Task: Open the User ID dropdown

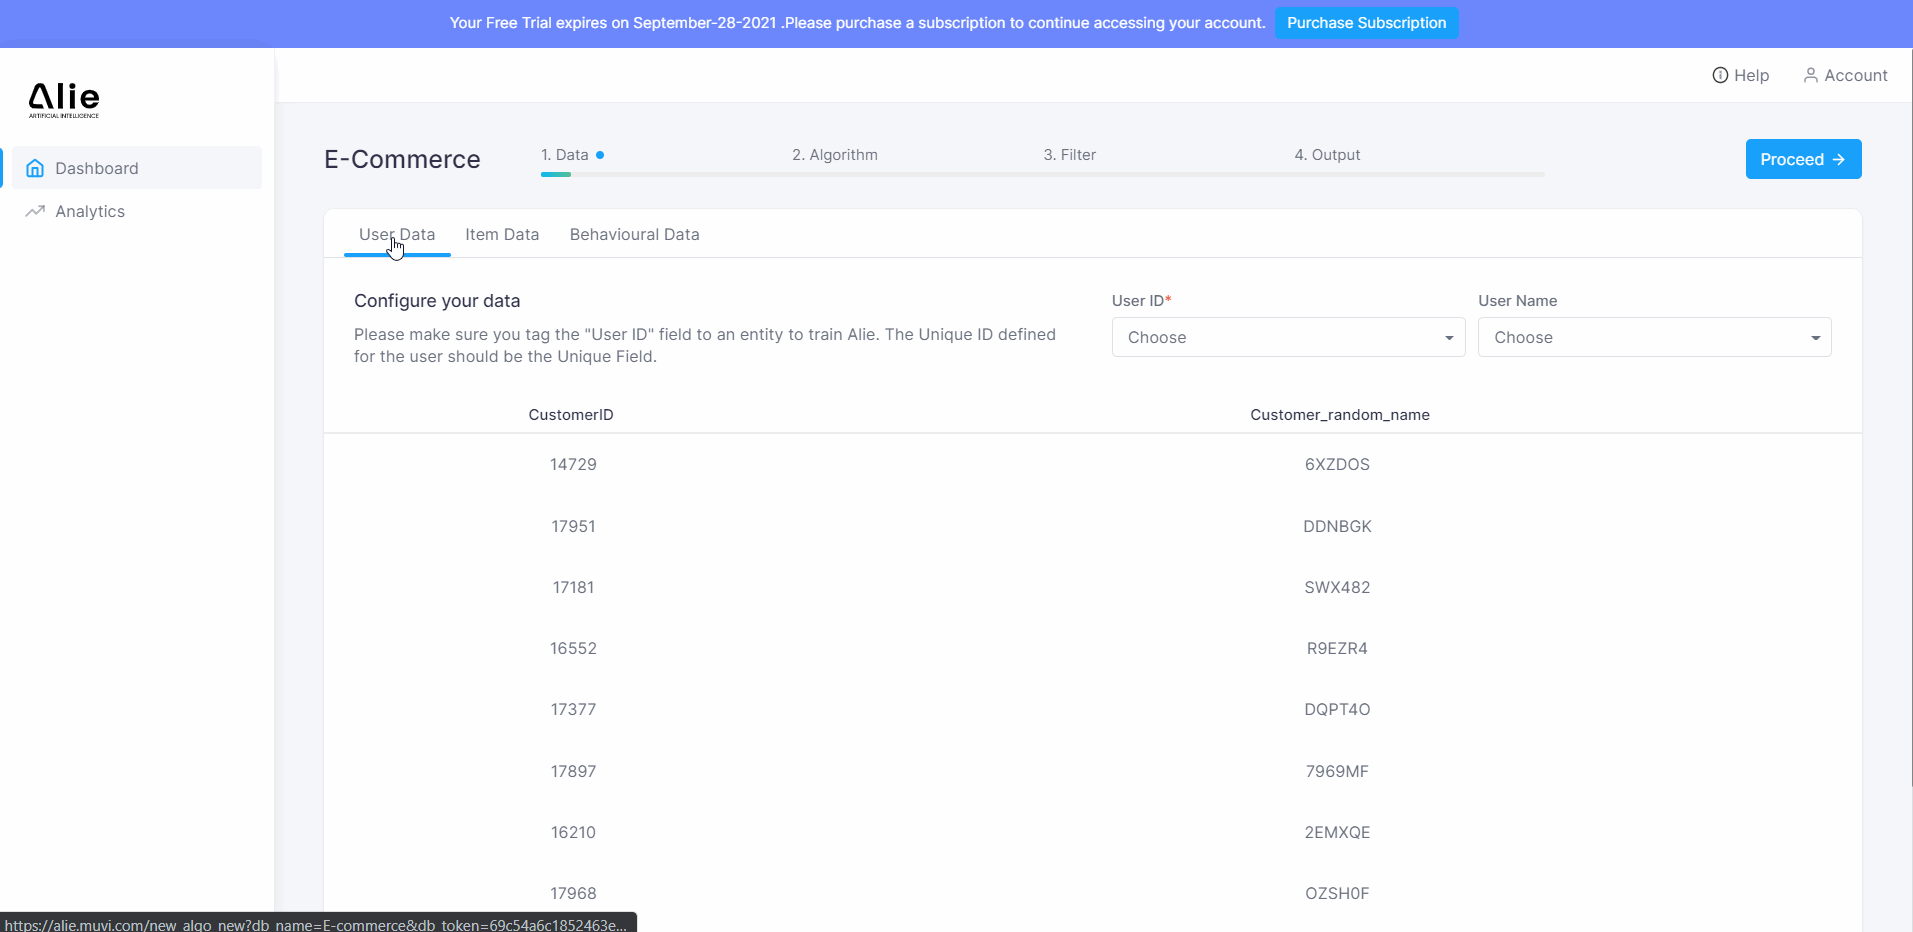Action: pyautogui.click(x=1287, y=337)
